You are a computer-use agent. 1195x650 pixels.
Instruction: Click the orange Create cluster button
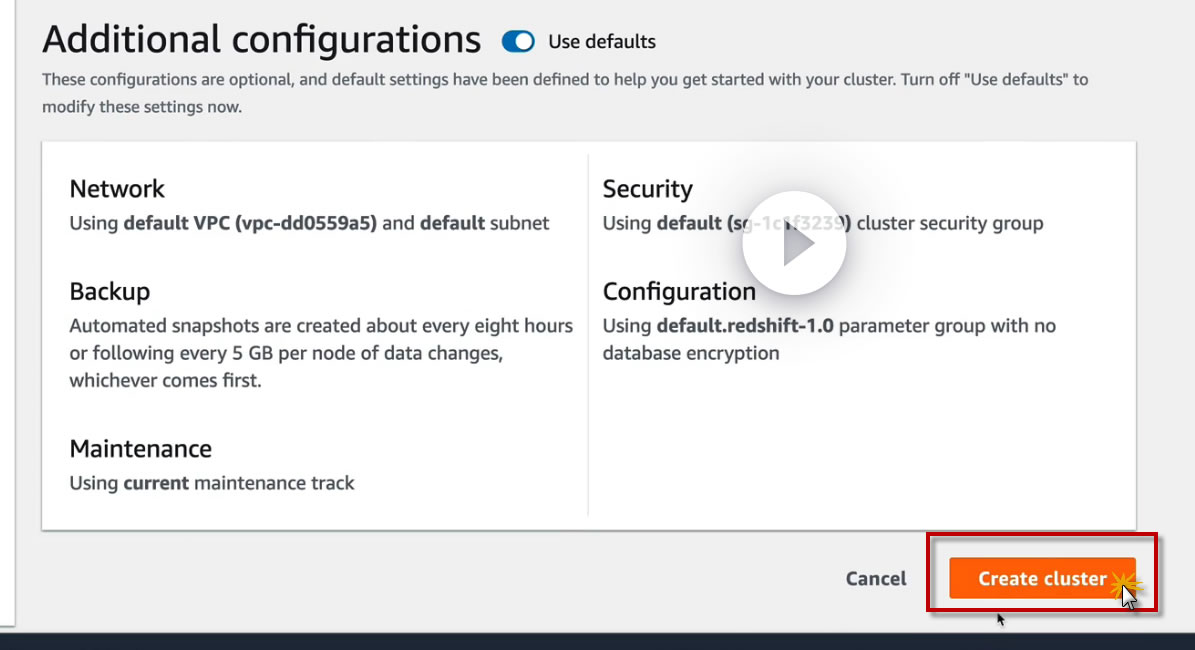pos(1041,579)
